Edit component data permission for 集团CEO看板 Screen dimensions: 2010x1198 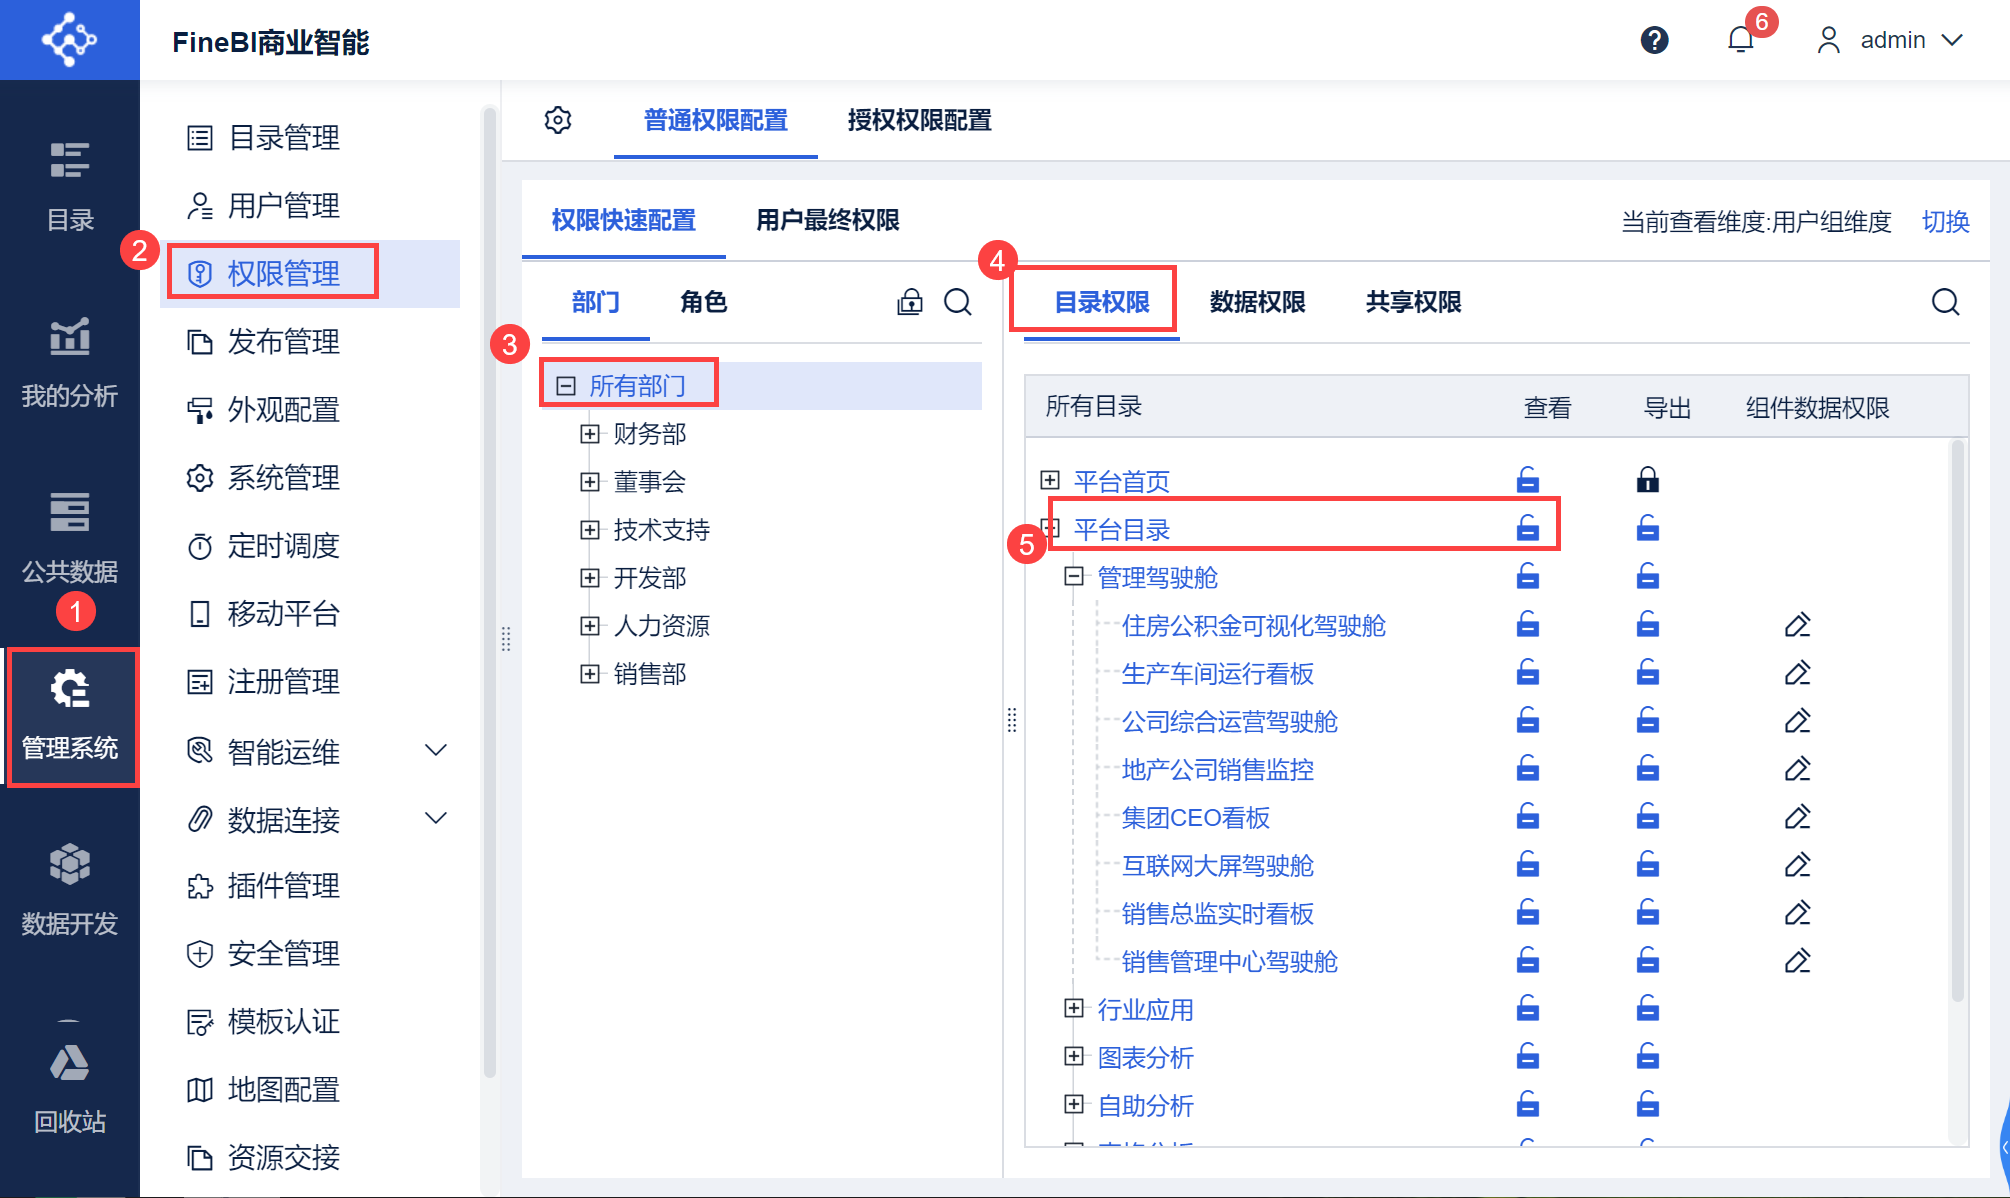(x=1797, y=817)
